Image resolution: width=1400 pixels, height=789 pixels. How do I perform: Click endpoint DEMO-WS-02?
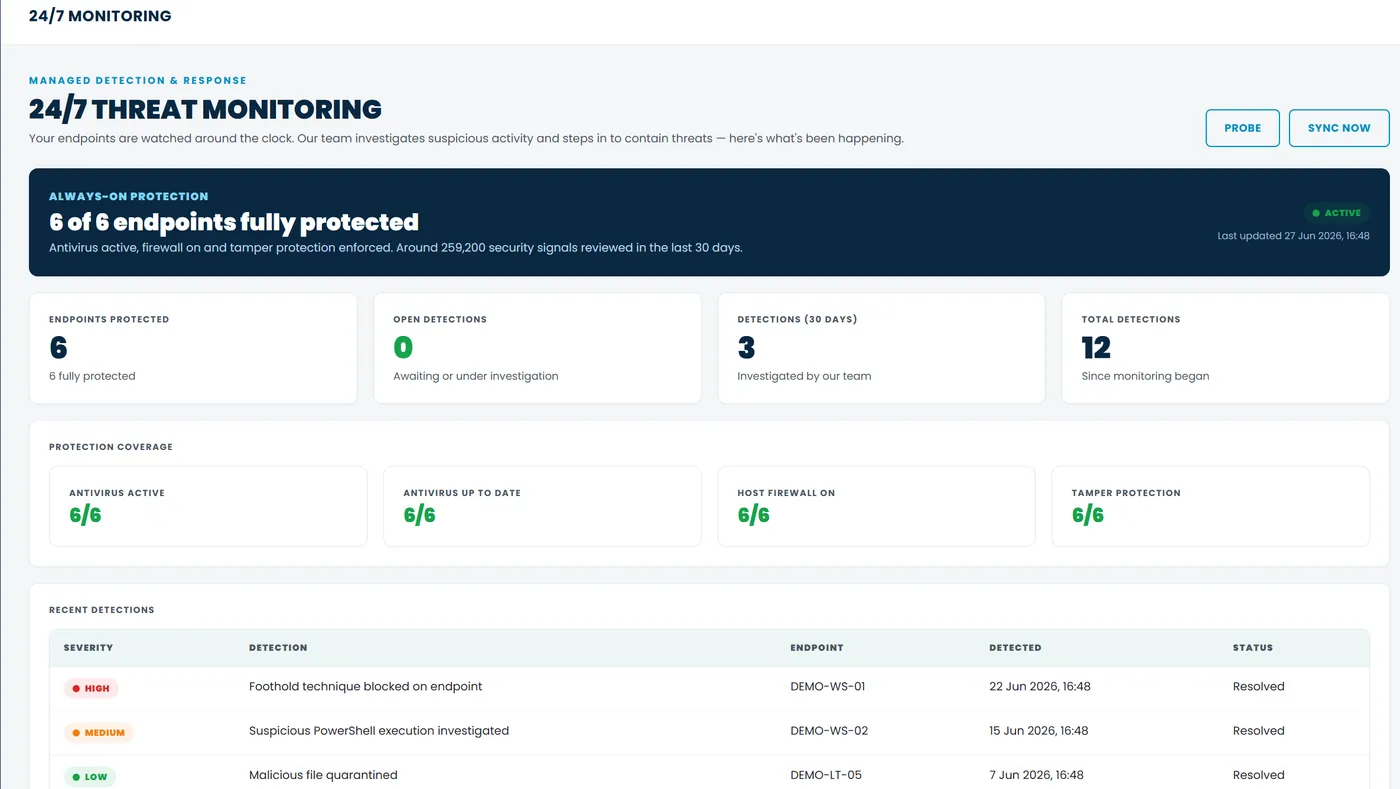pyautogui.click(x=829, y=731)
